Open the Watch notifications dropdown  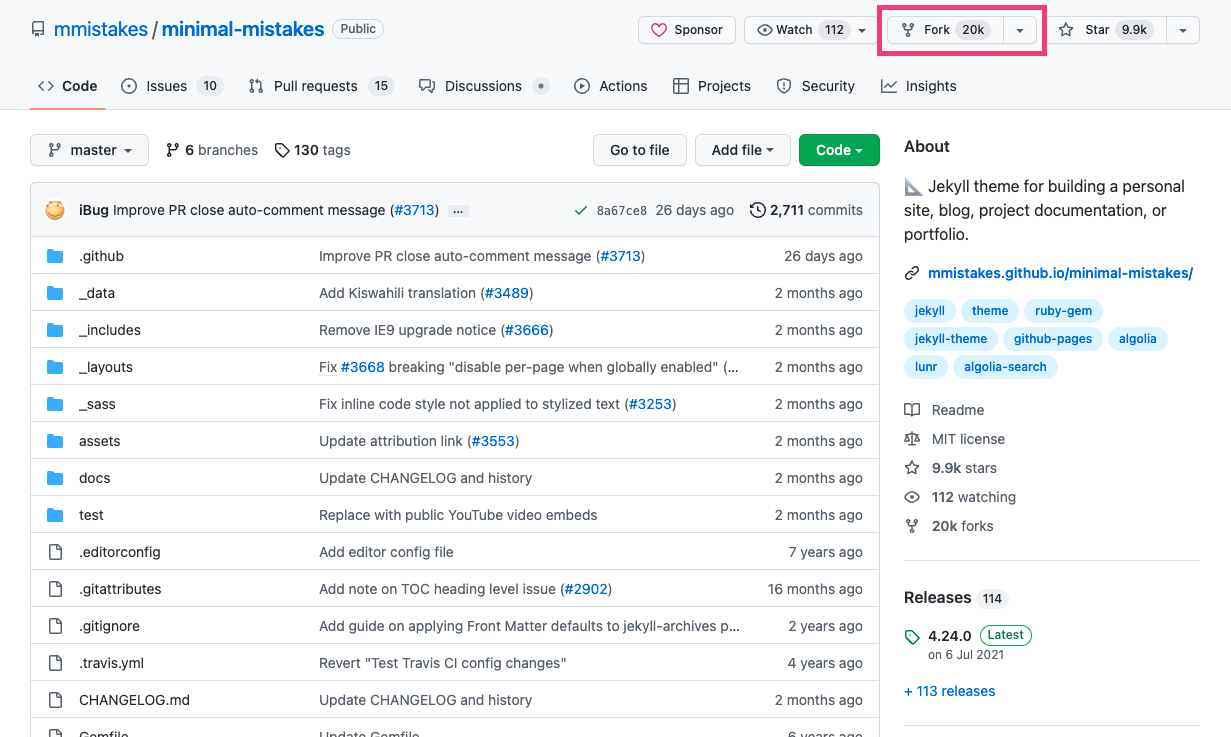811,30
